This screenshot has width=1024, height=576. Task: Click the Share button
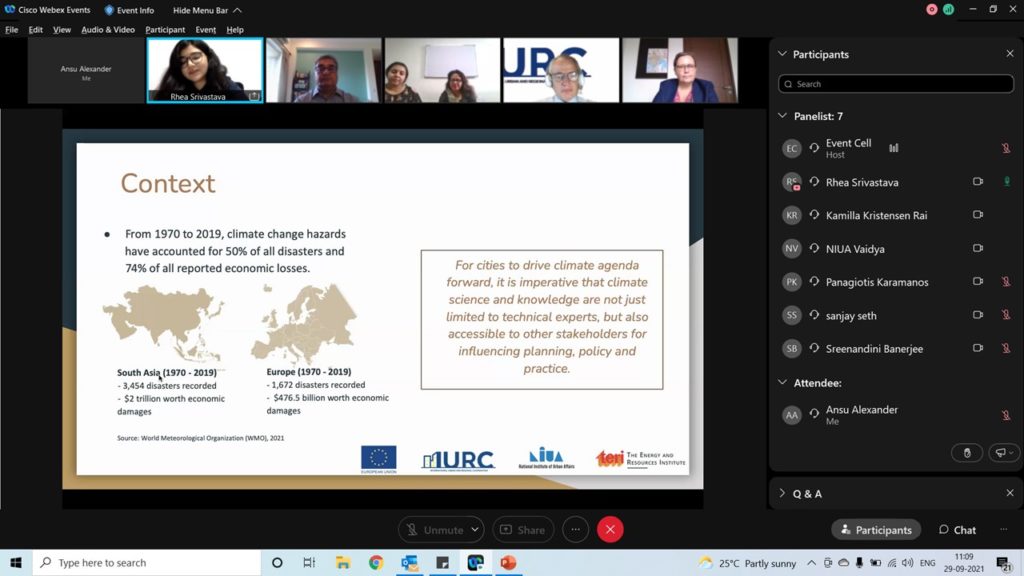[521, 530]
